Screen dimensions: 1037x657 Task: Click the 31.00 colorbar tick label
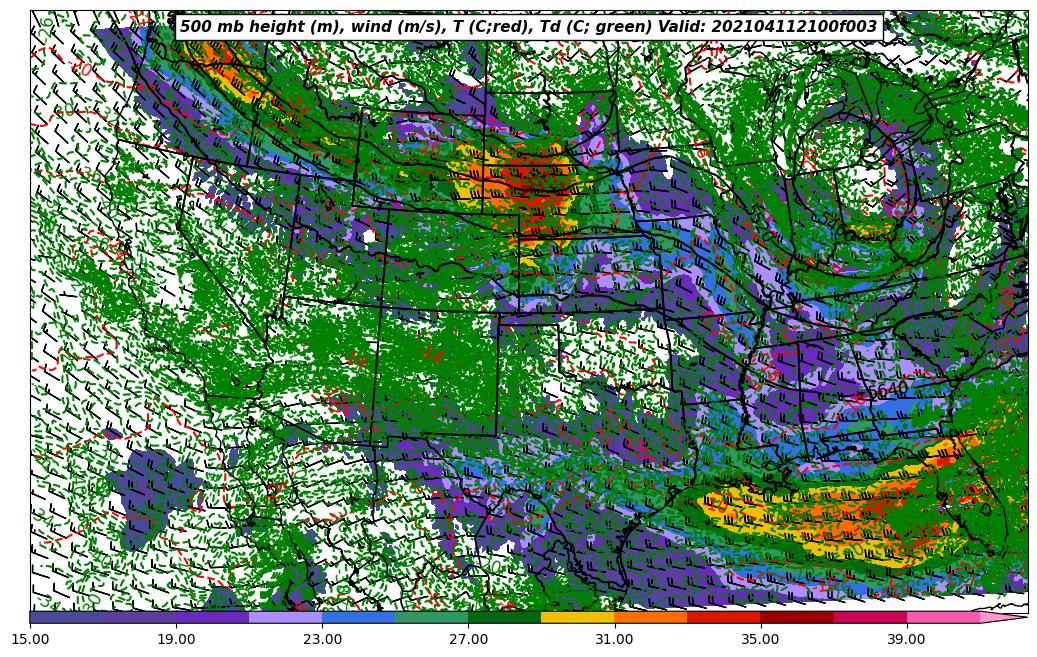(x=614, y=637)
